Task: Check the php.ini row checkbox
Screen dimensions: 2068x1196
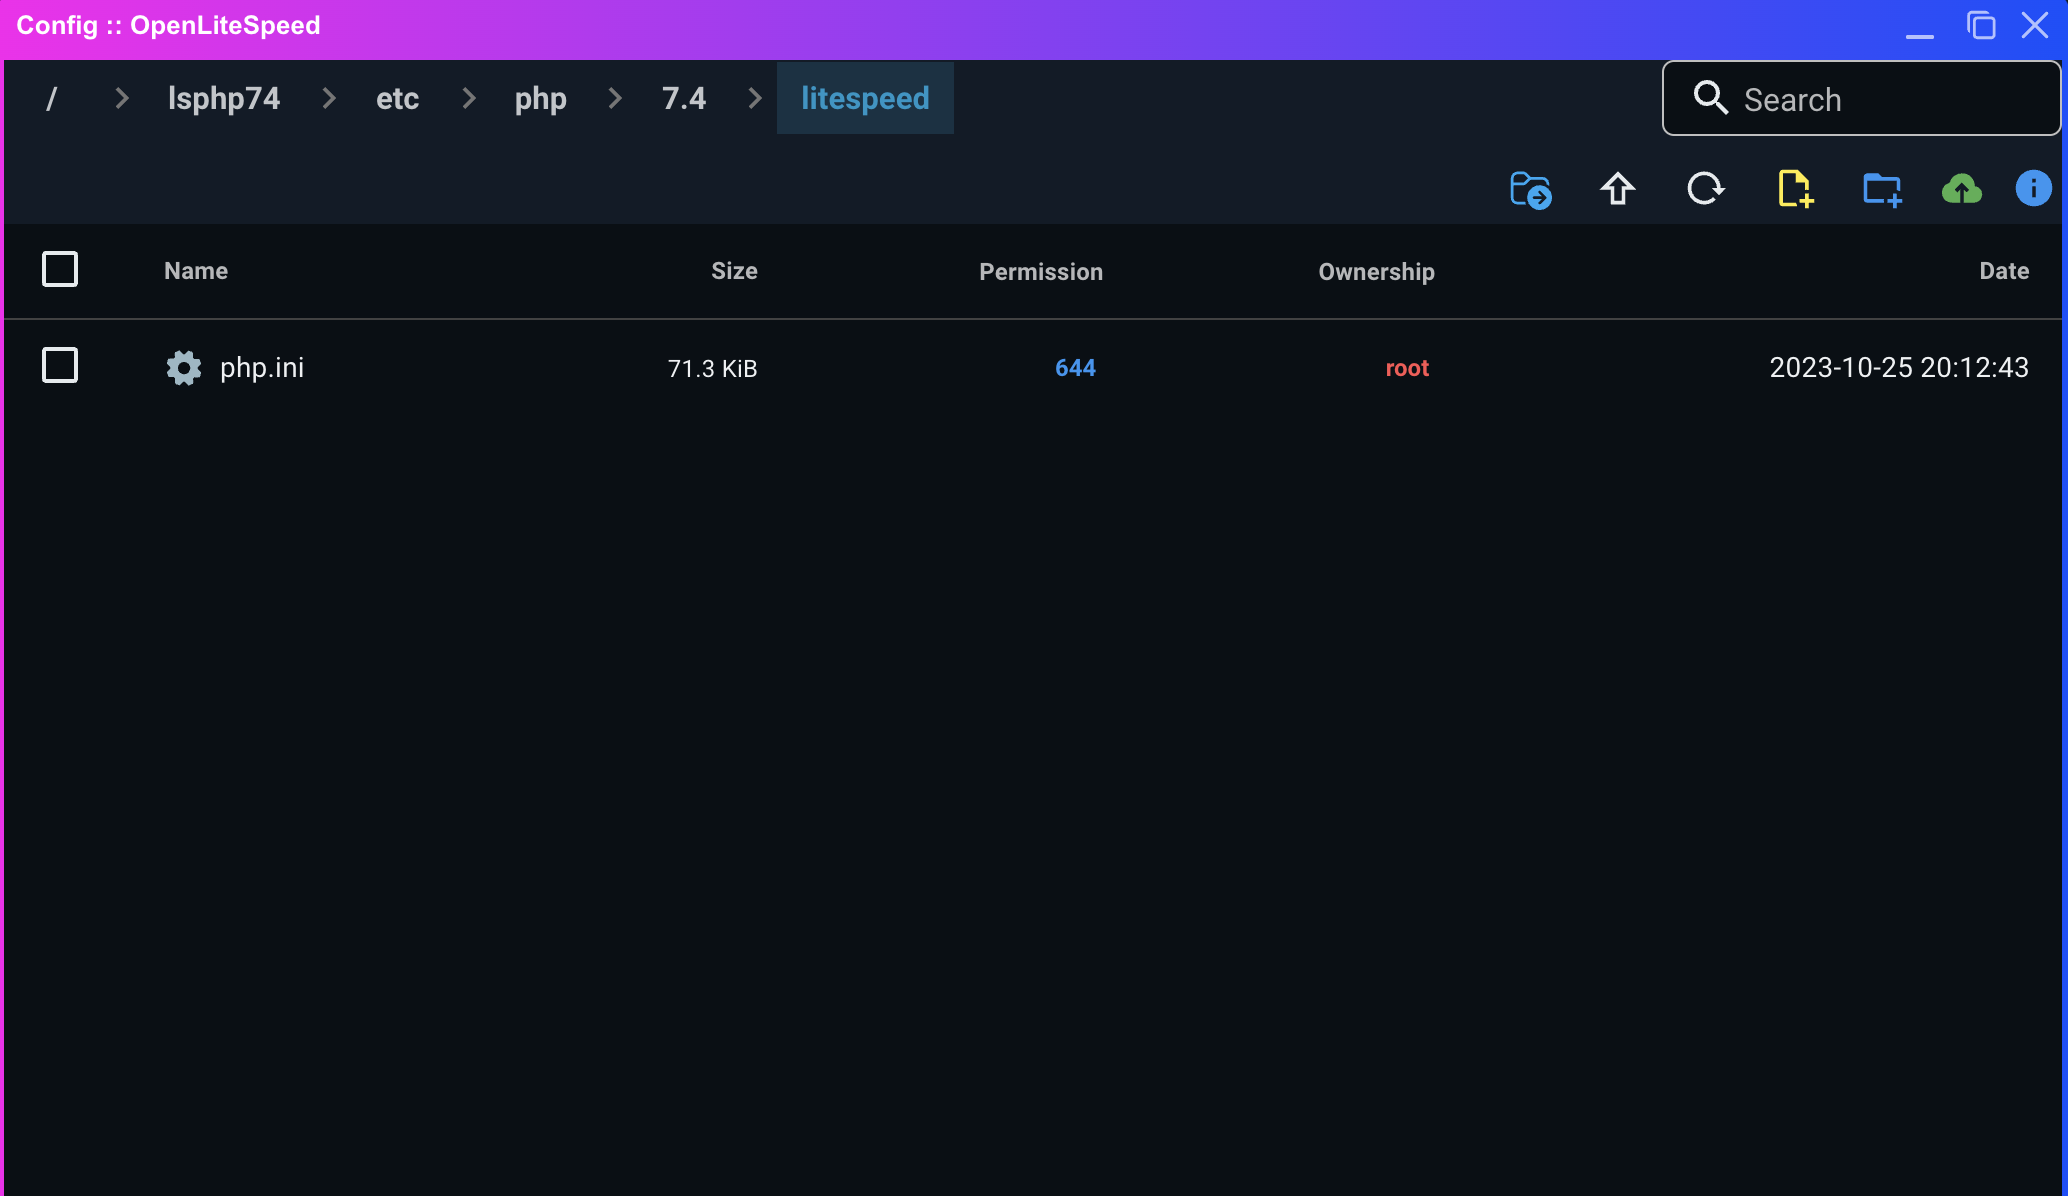Action: 60,365
